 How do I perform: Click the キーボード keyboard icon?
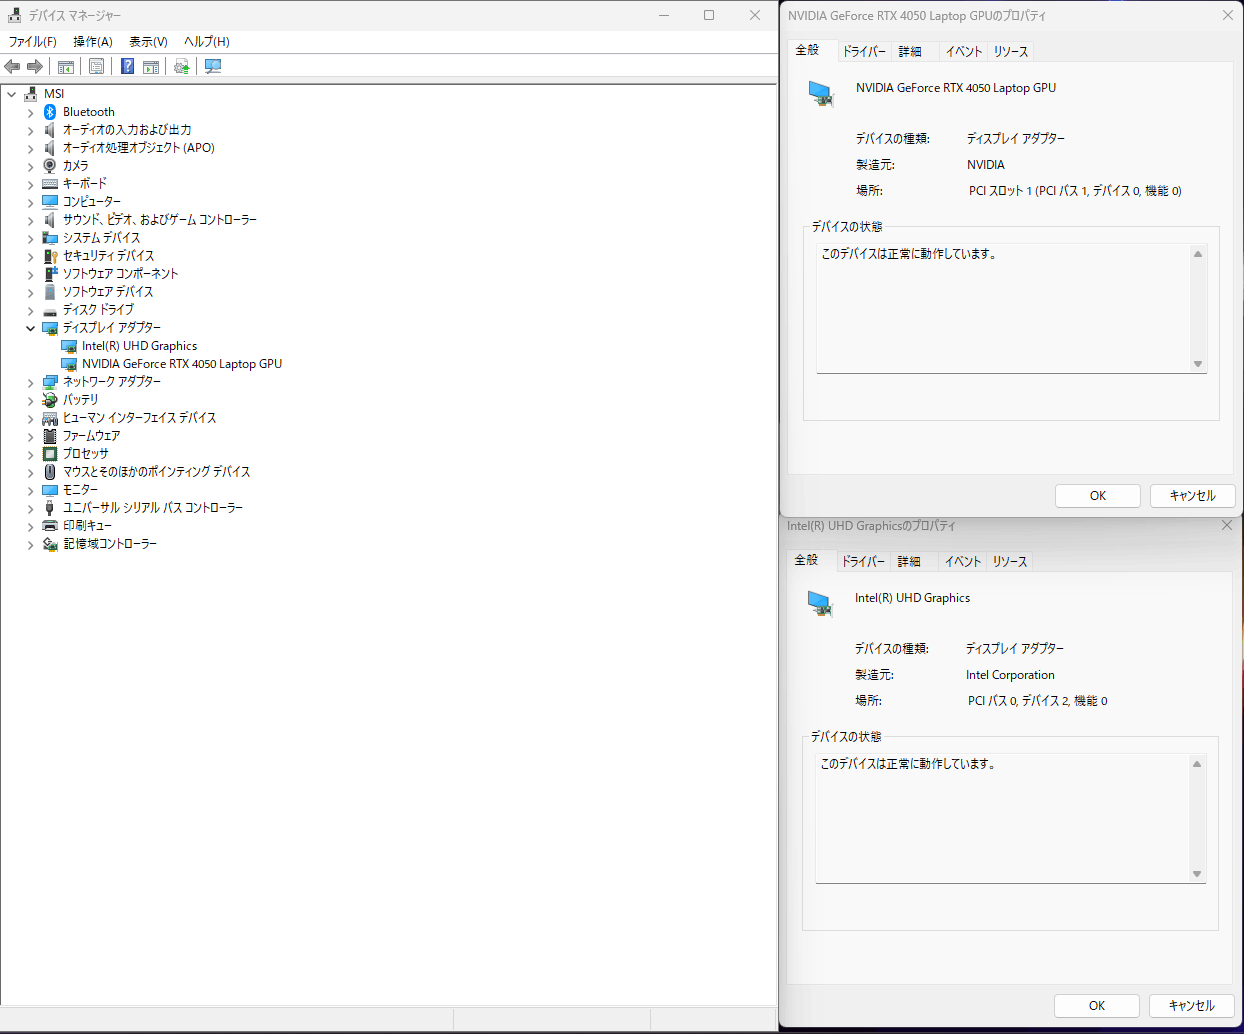[x=50, y=184]
